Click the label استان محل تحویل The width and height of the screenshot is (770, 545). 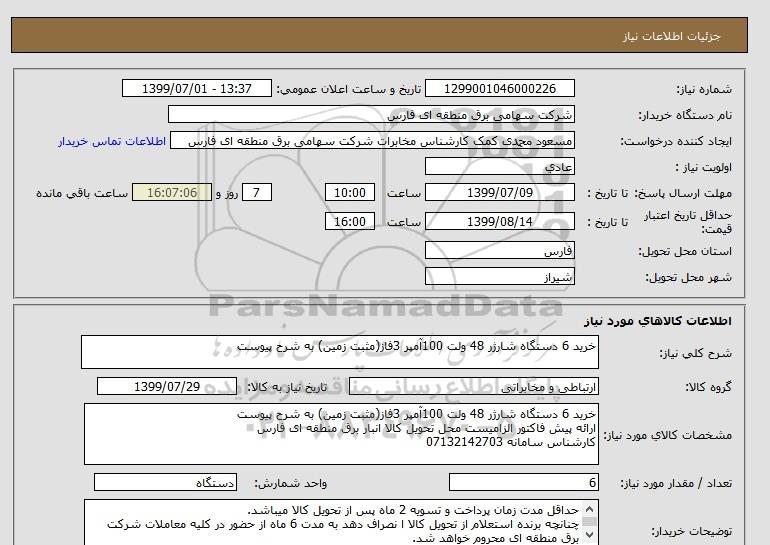pyautogui.click(x=685, y=251)
